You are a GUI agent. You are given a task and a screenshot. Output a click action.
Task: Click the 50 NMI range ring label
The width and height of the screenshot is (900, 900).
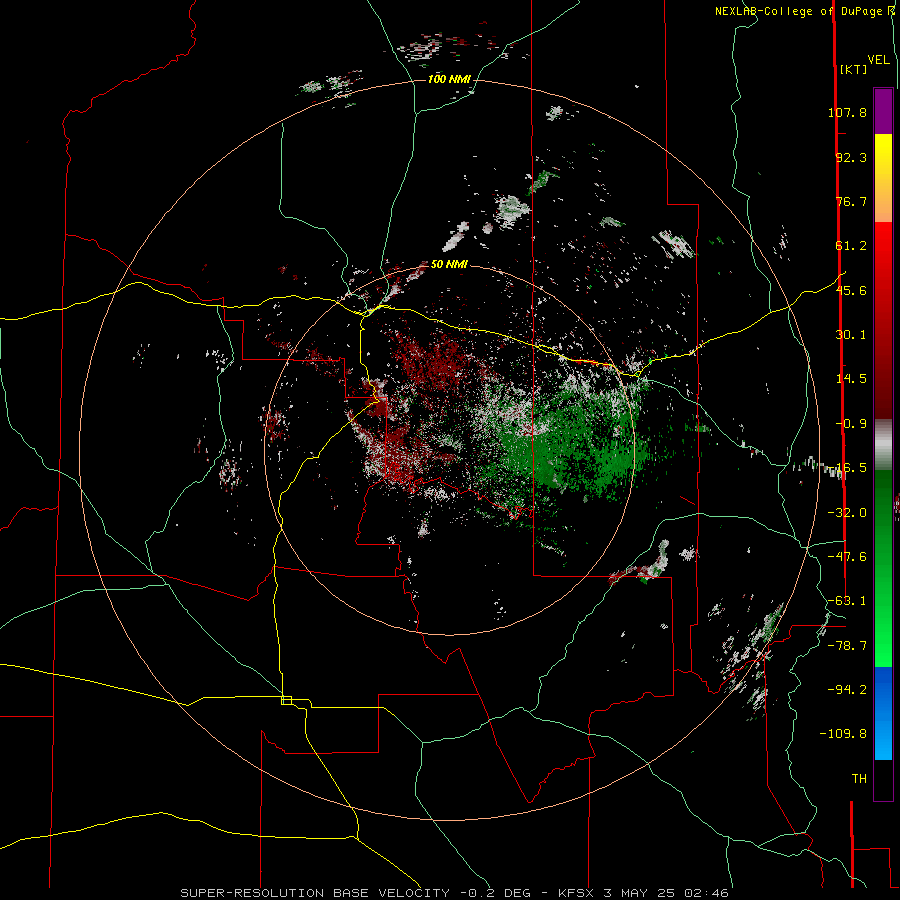449,265
